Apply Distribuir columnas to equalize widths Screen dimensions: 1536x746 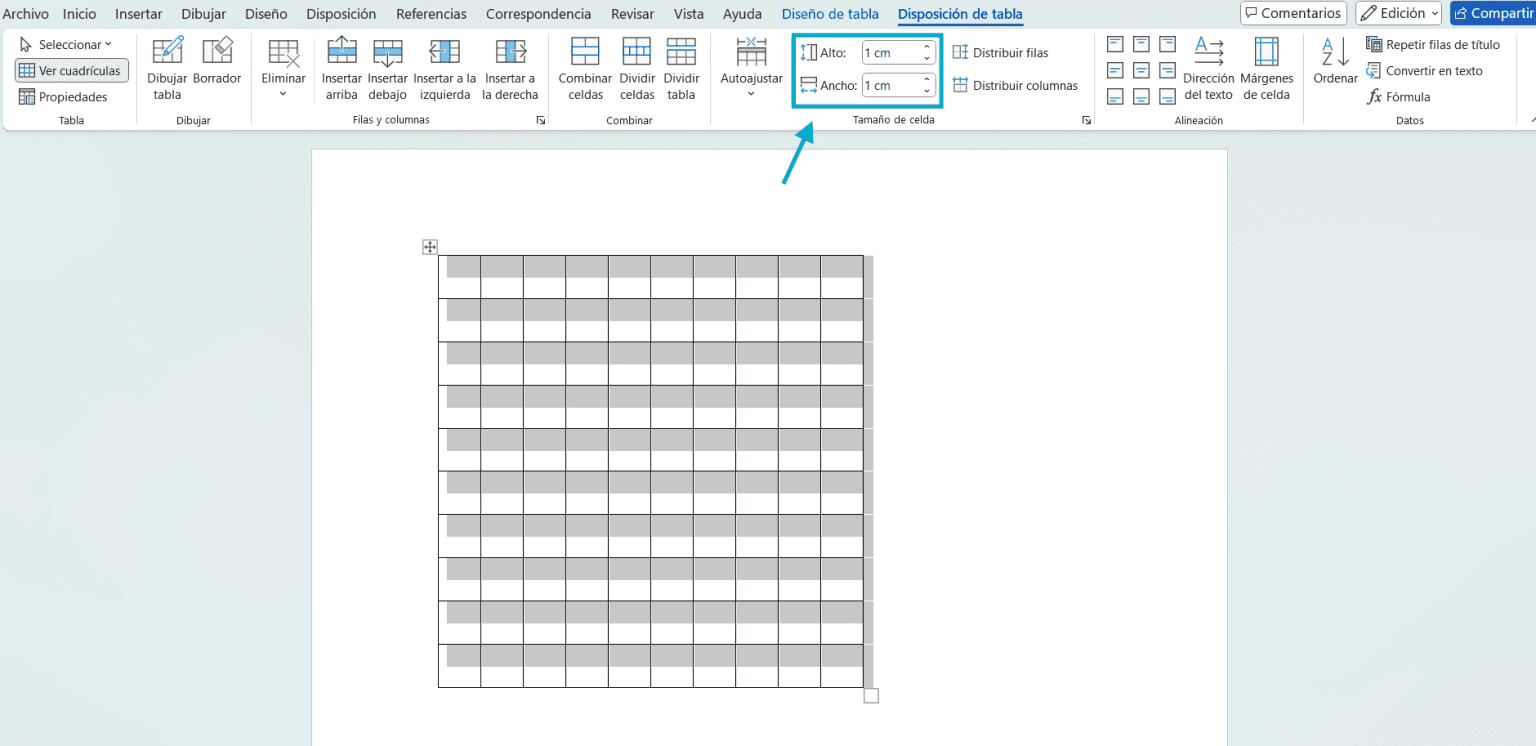click(x=1016, y=85)
